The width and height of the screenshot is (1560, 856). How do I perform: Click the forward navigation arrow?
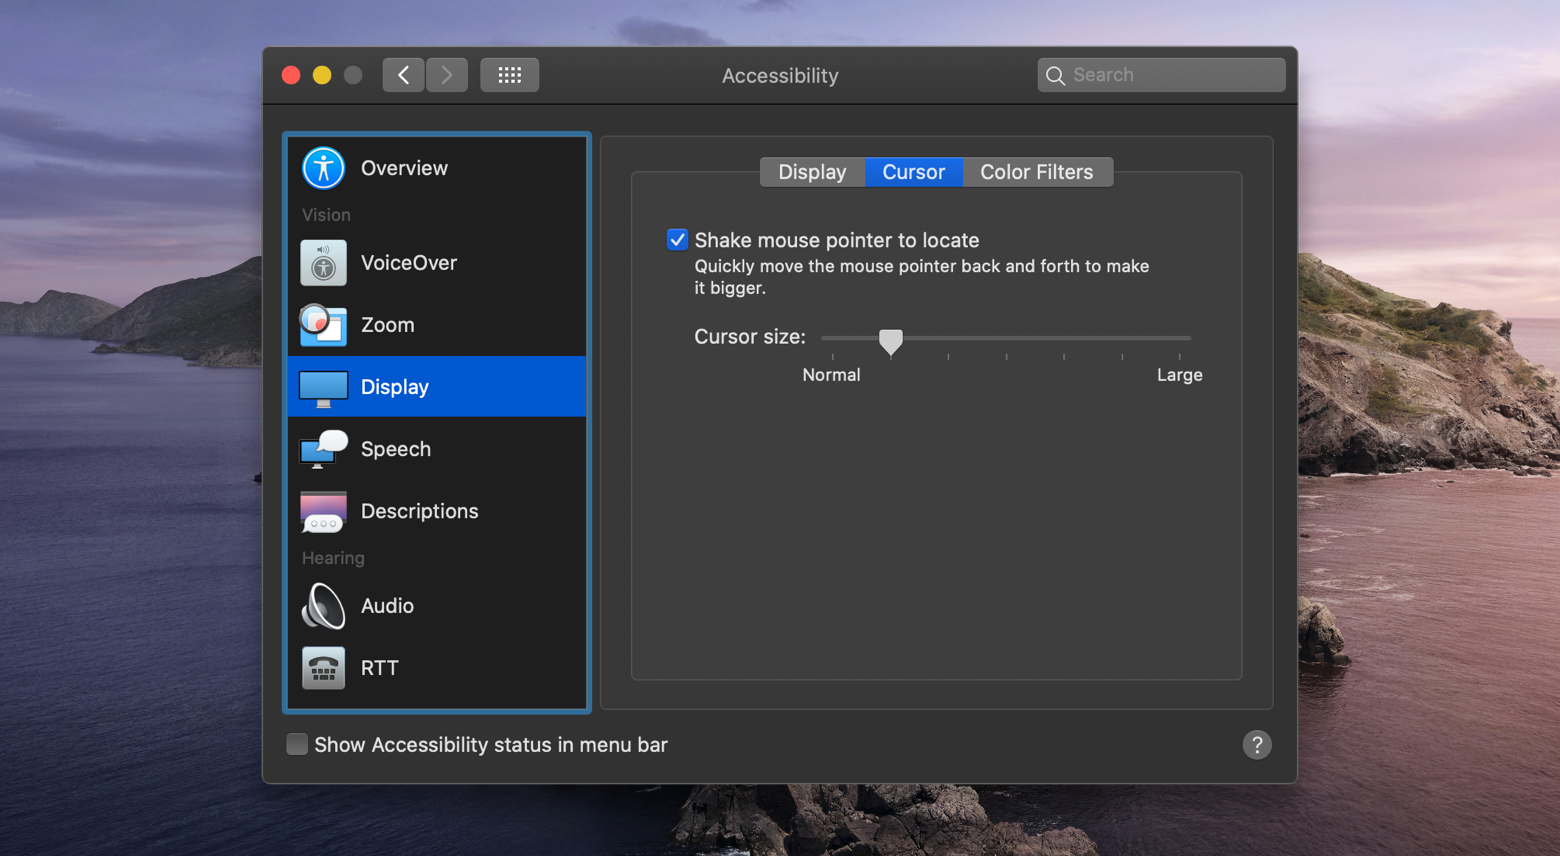(x=446, y=74)
